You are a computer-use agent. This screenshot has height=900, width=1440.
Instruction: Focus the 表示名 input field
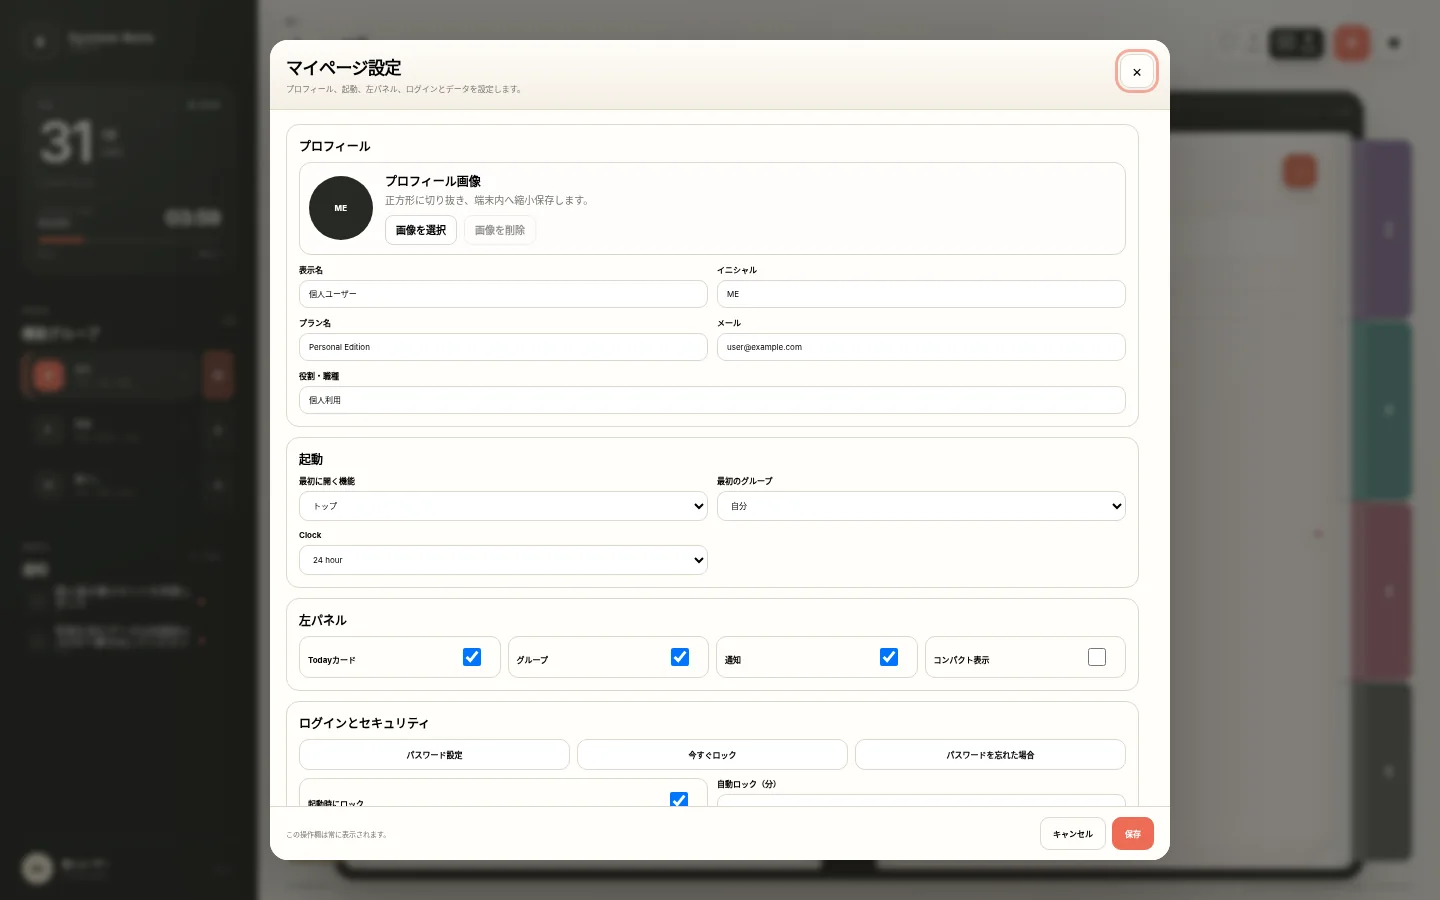tap(503, 294)
